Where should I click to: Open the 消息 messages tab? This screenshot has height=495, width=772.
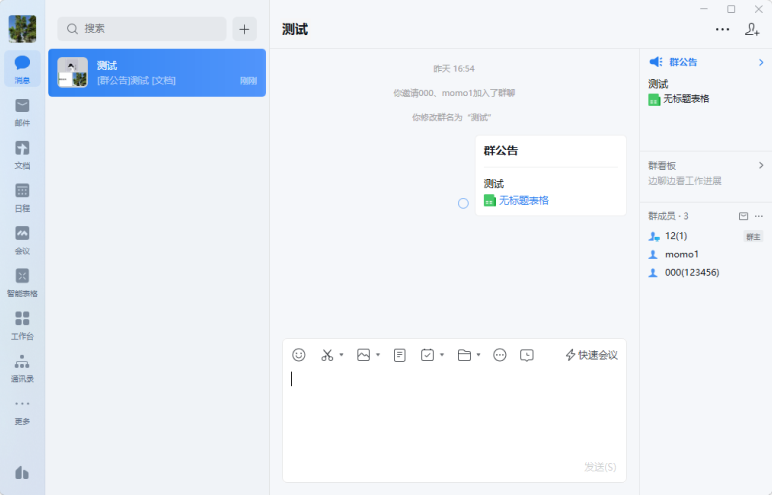(22, 69)
